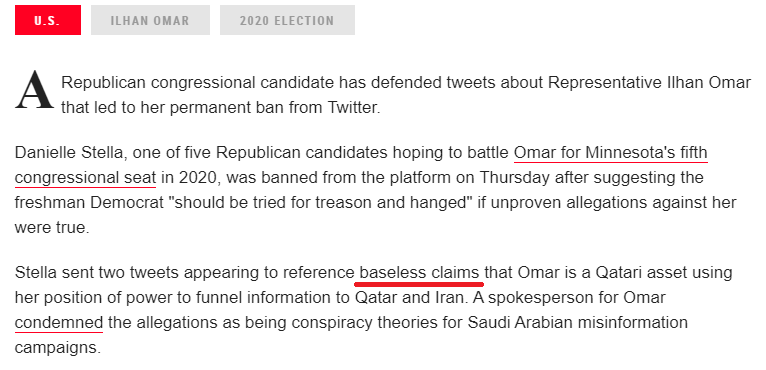Click the large drop-cap letter A
Image resolution: width=766 pixels, height=370 pixels.
click(x=34, y=91)
